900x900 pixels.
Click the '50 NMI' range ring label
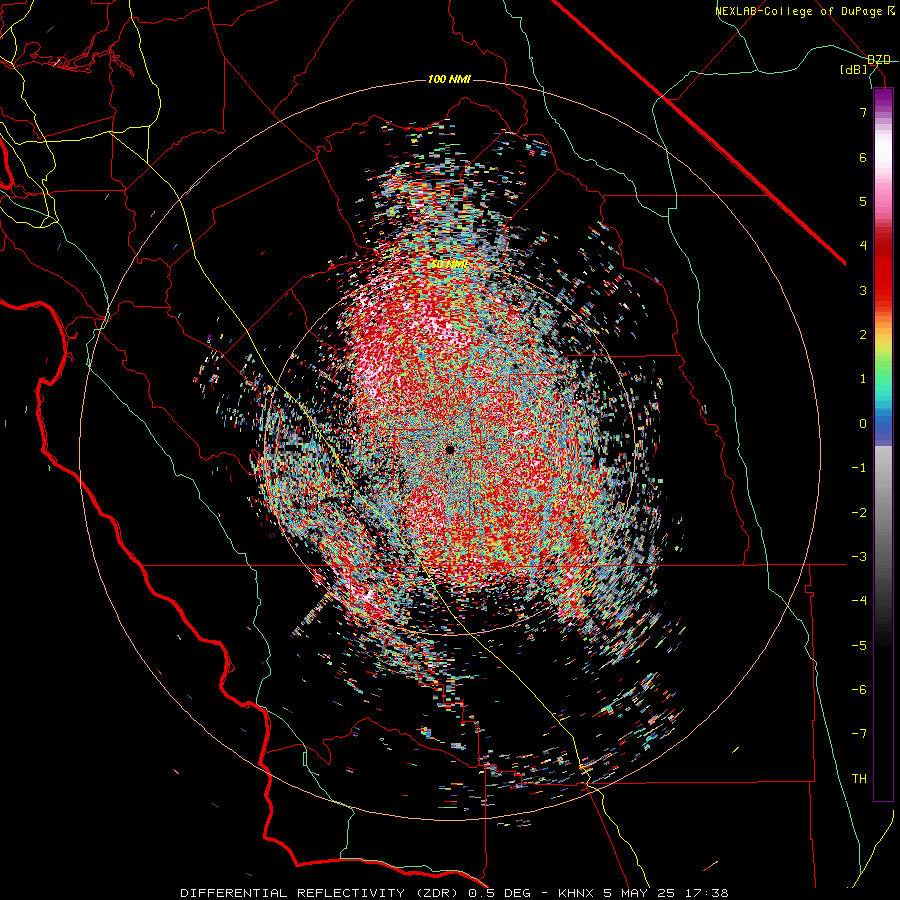click(x=449, y=264)
